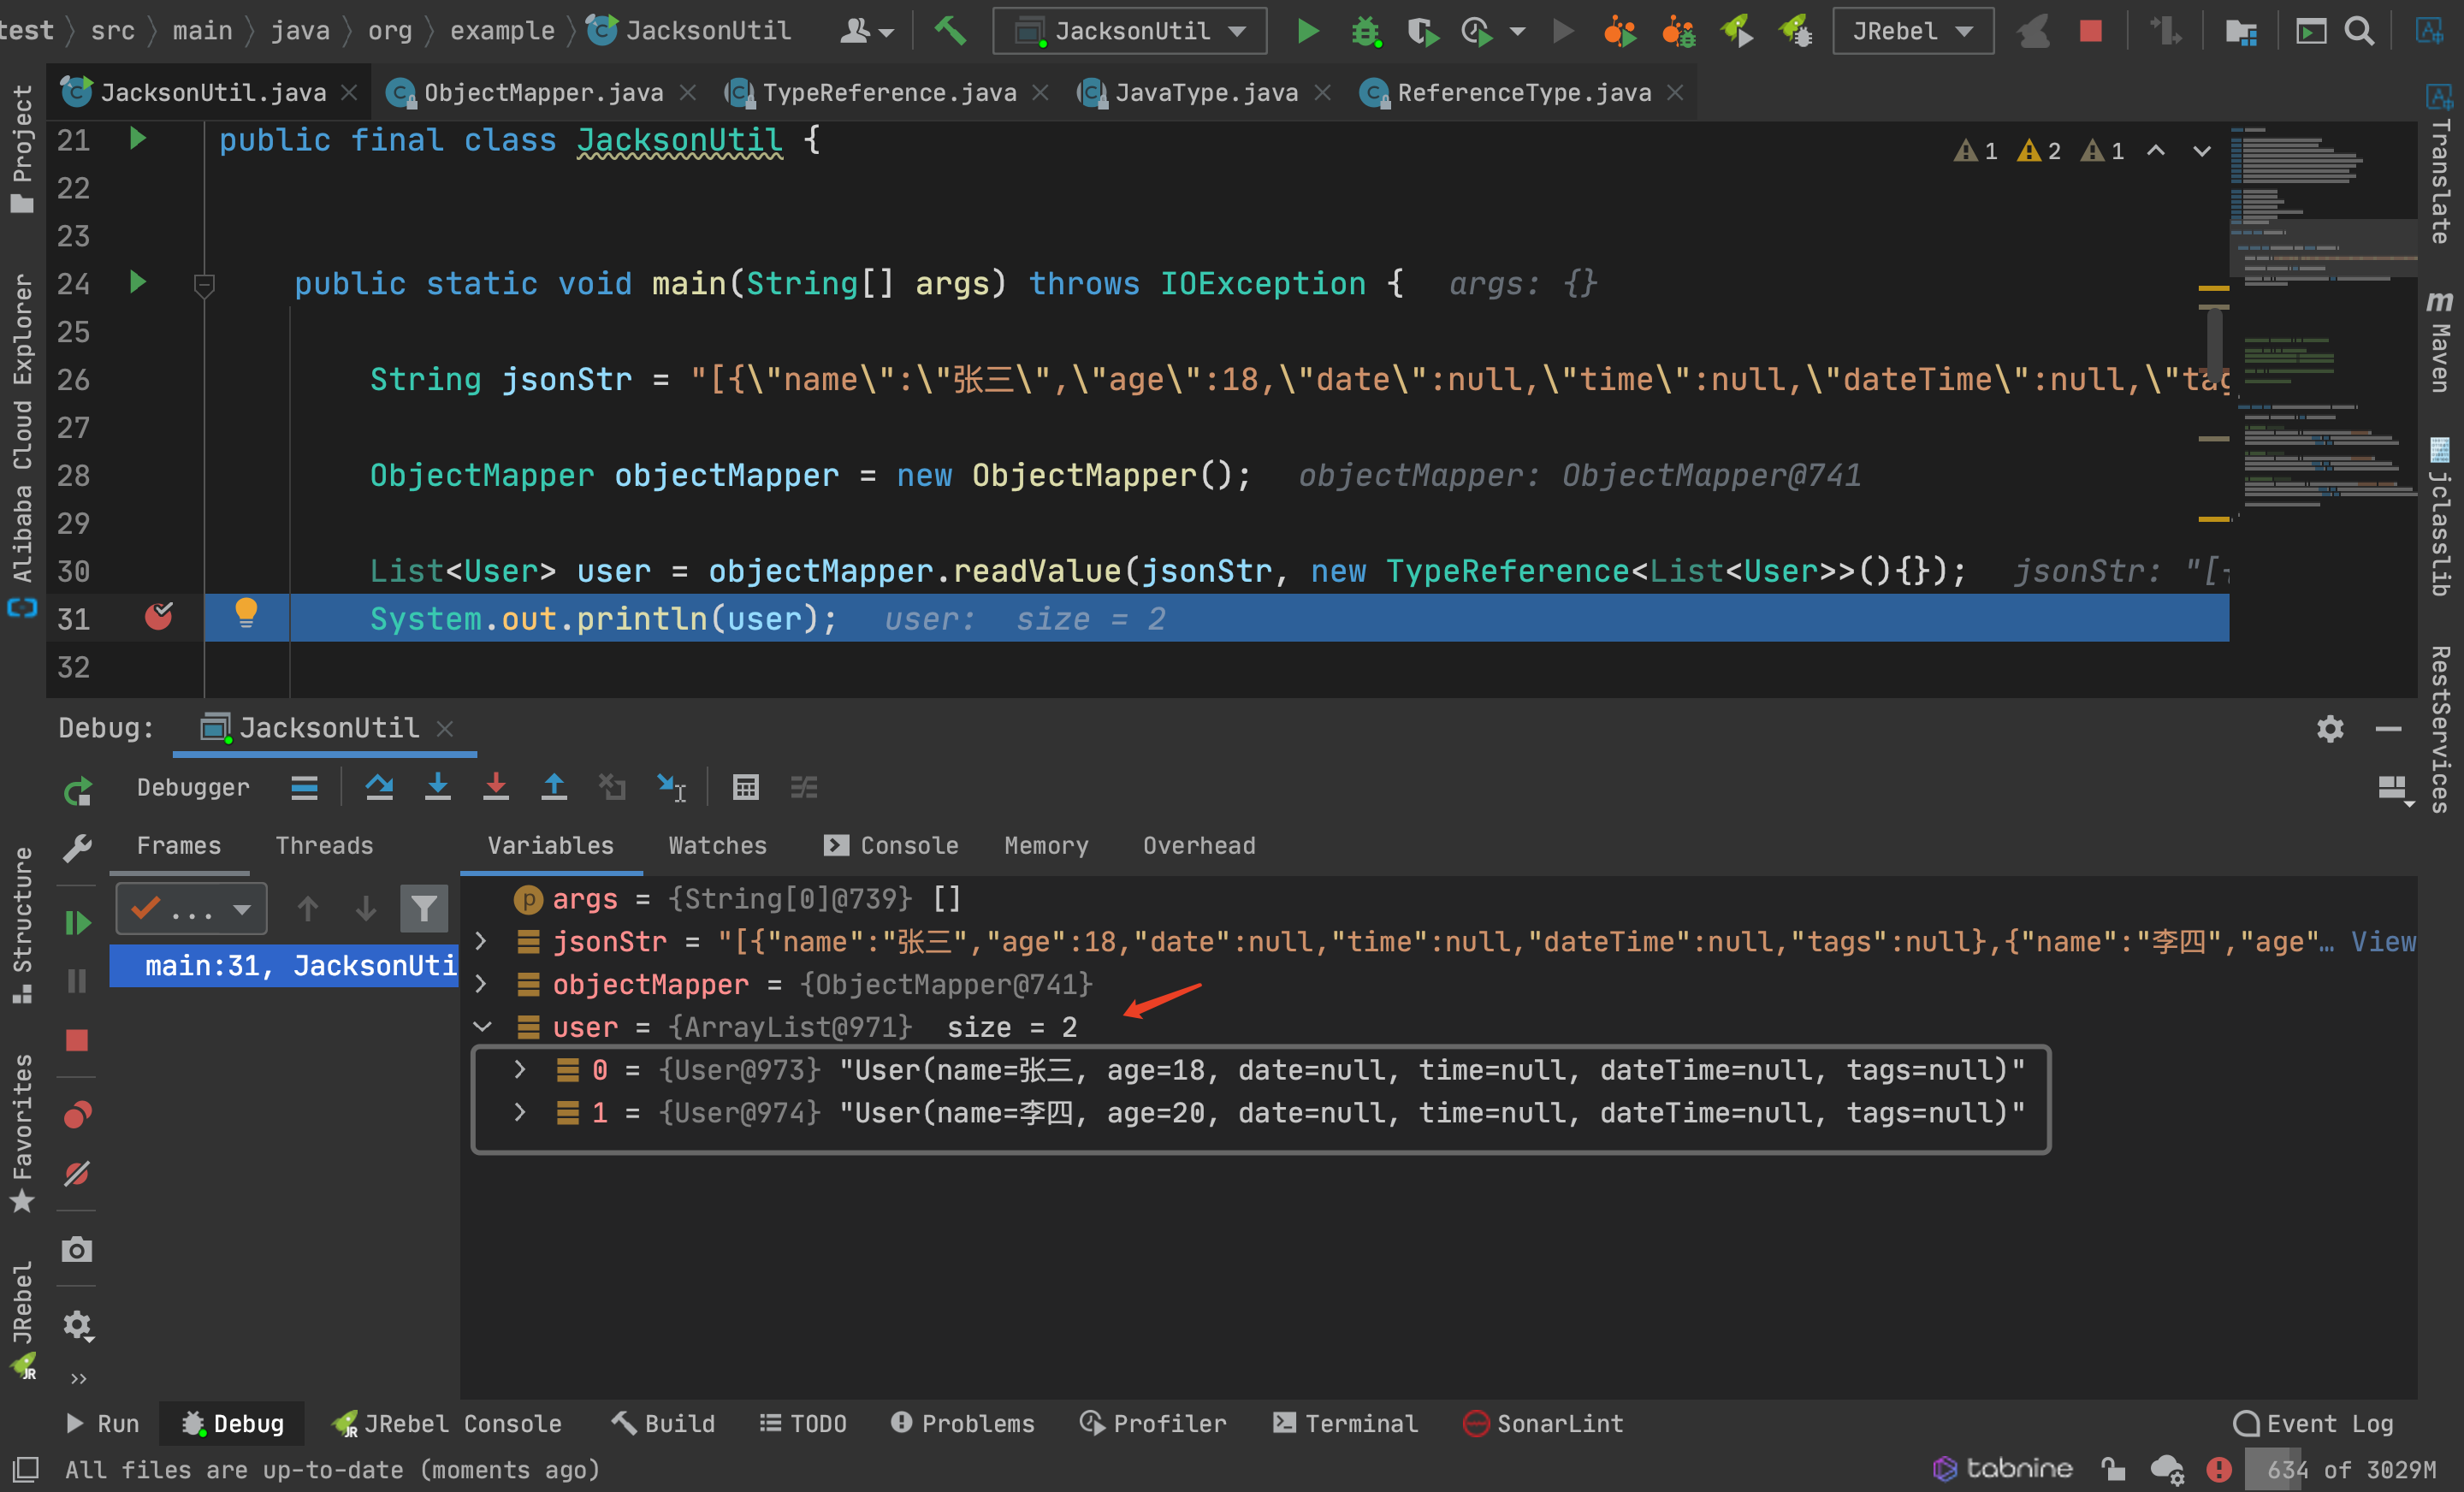
Task: Click the Force Step Into icon
Action: coord(496,788)
